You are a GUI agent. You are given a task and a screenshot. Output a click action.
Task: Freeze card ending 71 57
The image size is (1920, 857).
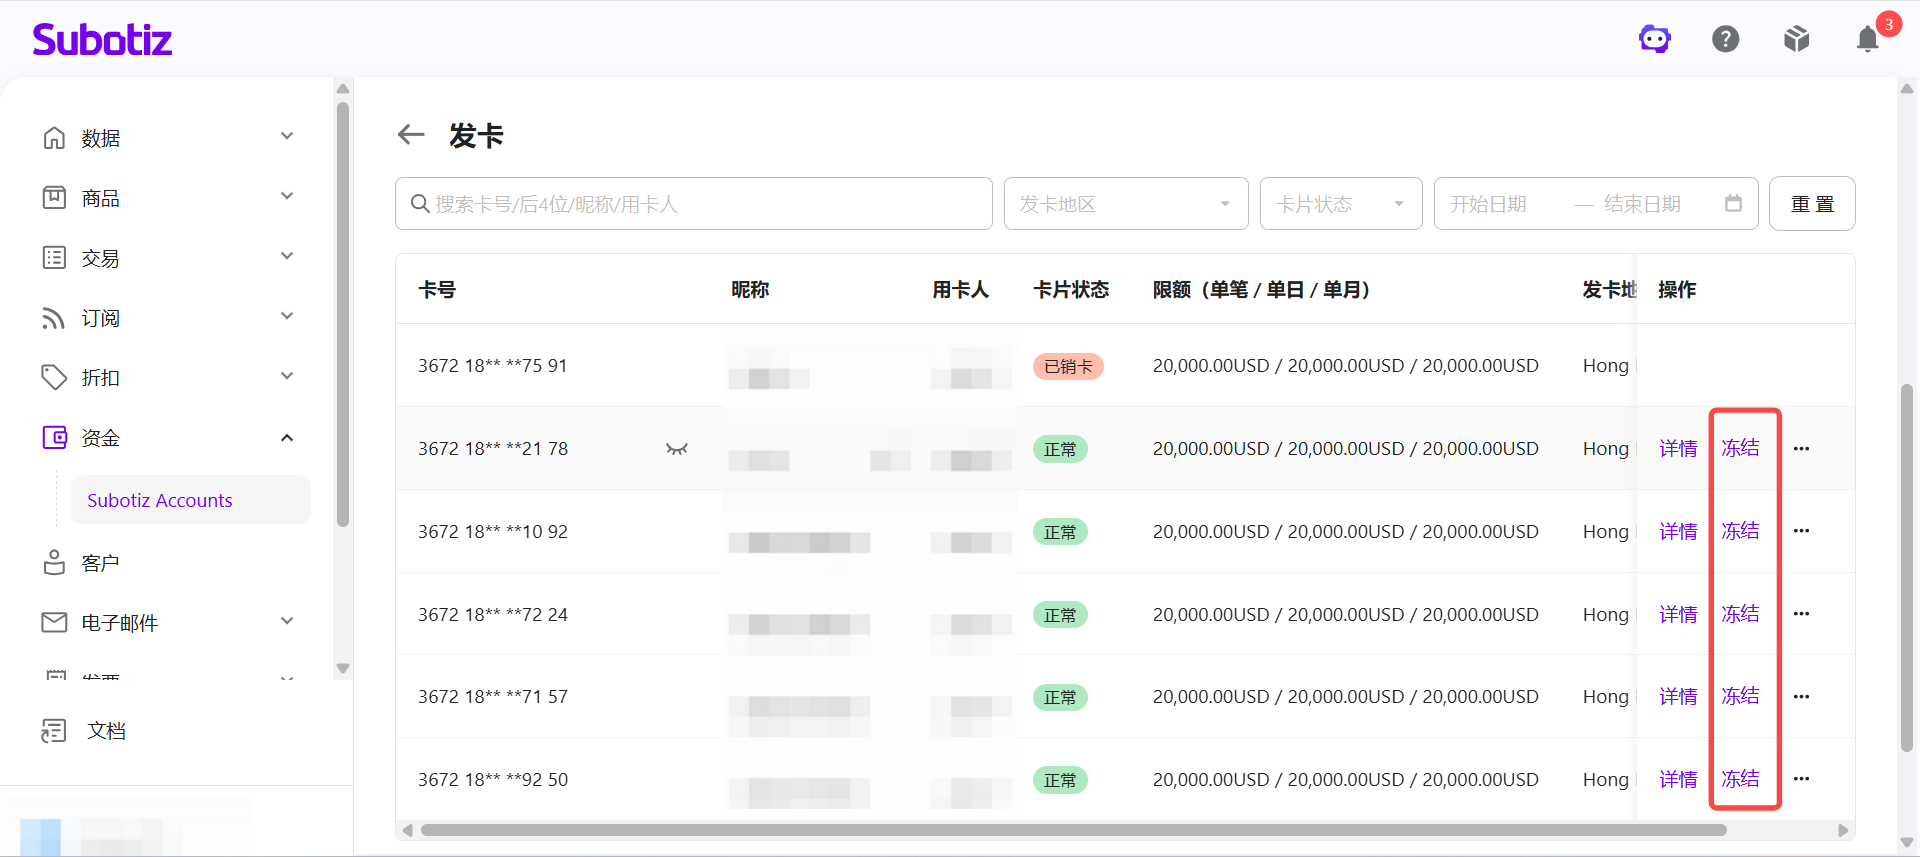(x=1740, y=696)
